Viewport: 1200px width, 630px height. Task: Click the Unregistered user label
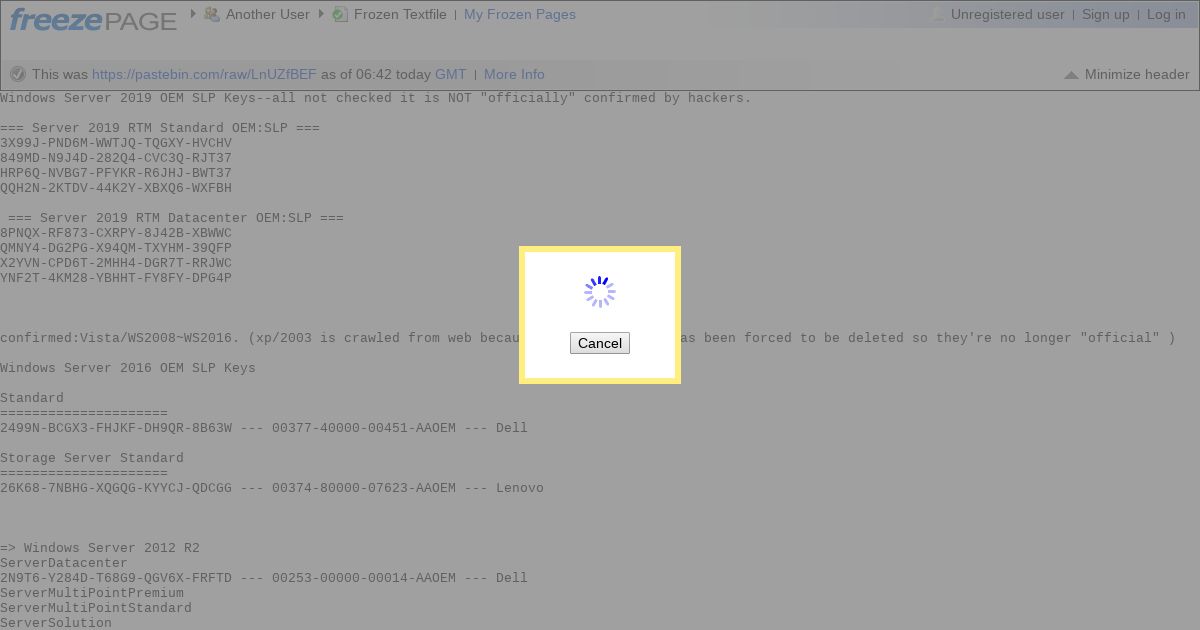tap(1008, 14)
